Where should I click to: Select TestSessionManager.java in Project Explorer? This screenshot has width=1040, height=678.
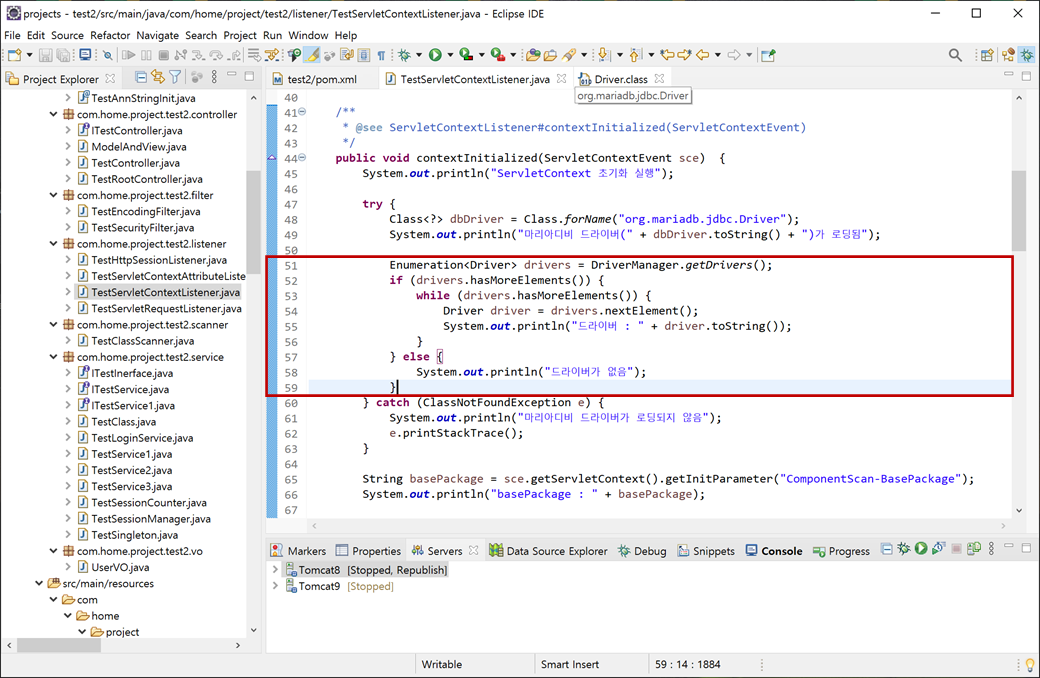click(151, 519)
